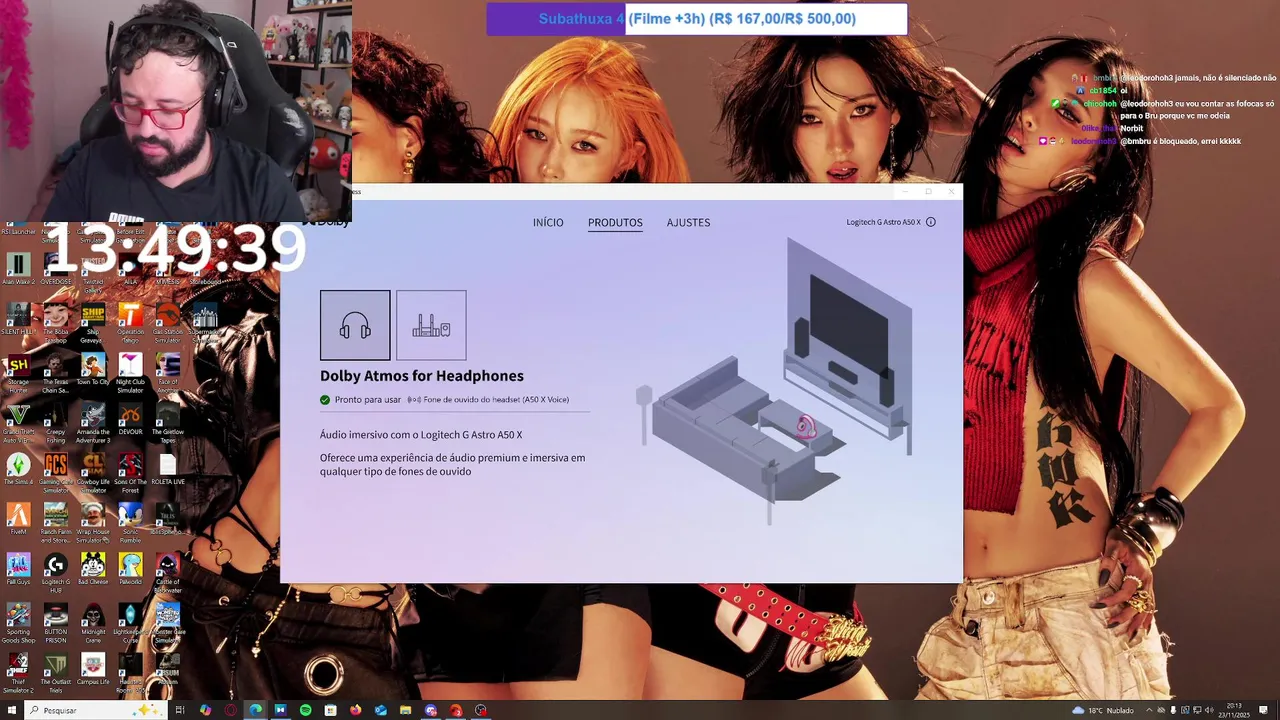The width and height of the screenshot is (1280, 720).
Task: Open the INÍCIO tab
Action: [x=548, y=222]
